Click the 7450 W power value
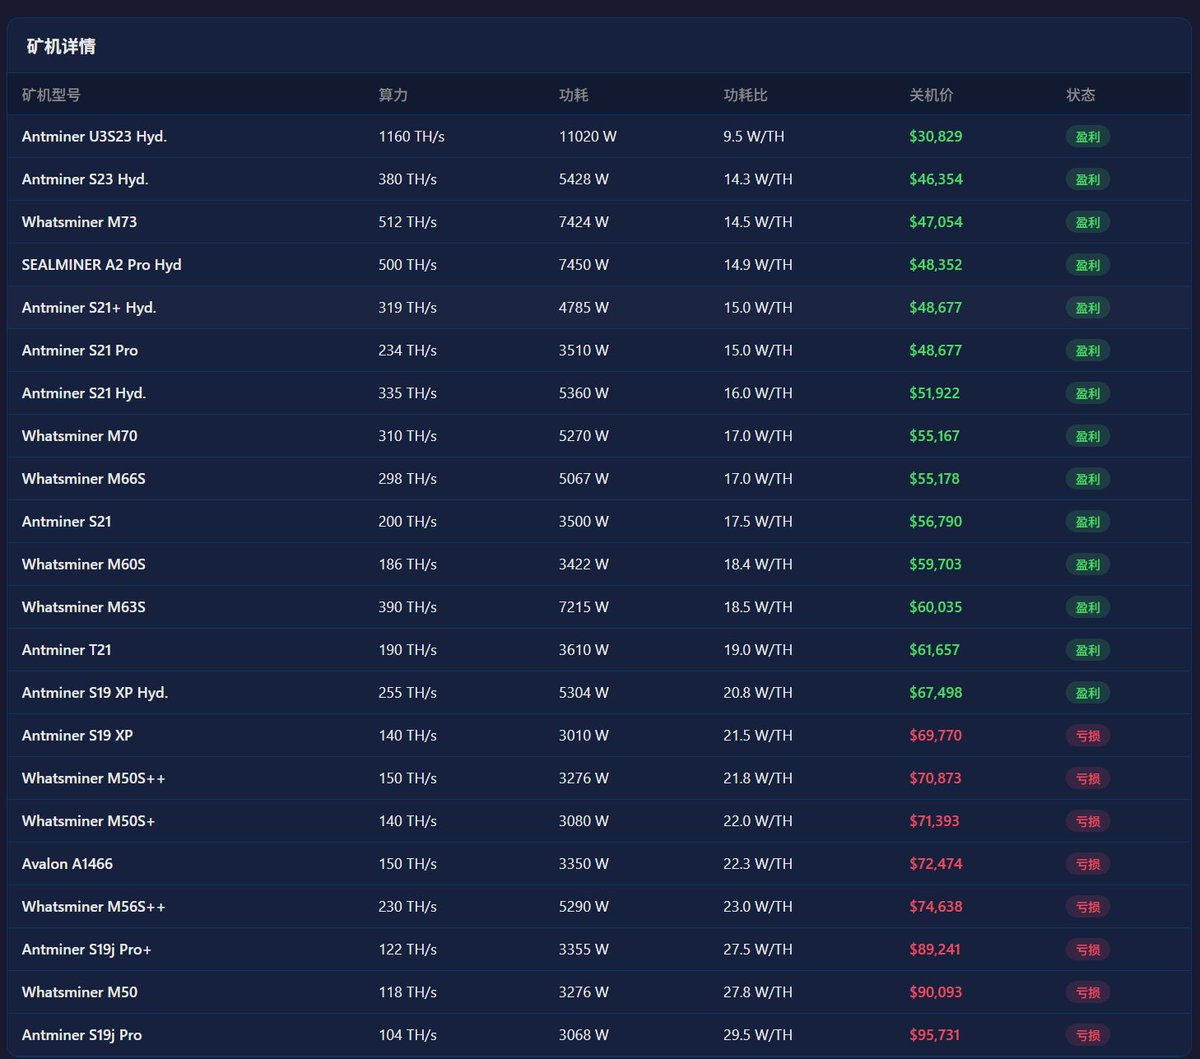Image resolution: width=1200 pixels, height=1059 pixels. click(x=584, y=265)
